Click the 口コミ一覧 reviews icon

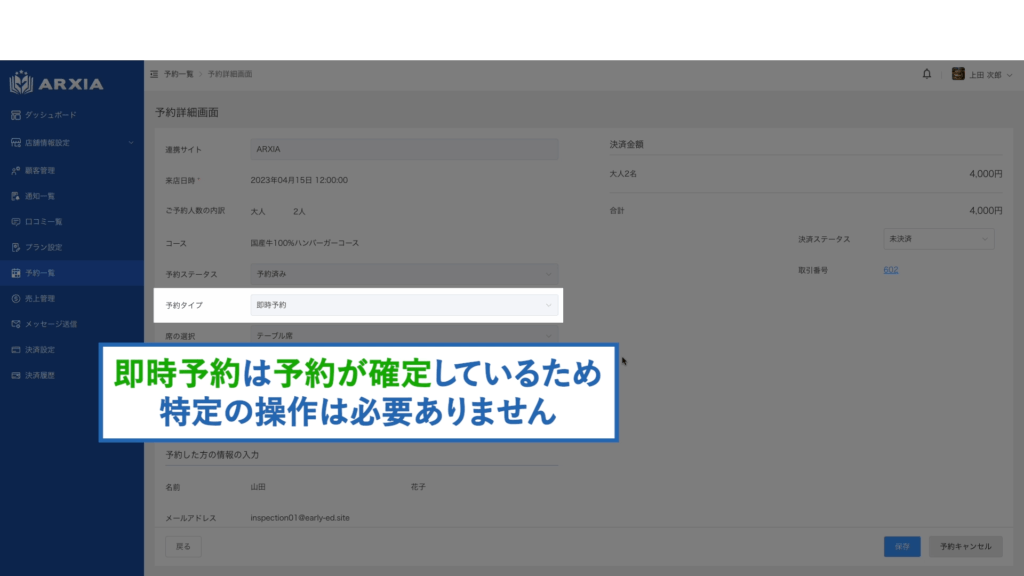[x=16, y=222]
